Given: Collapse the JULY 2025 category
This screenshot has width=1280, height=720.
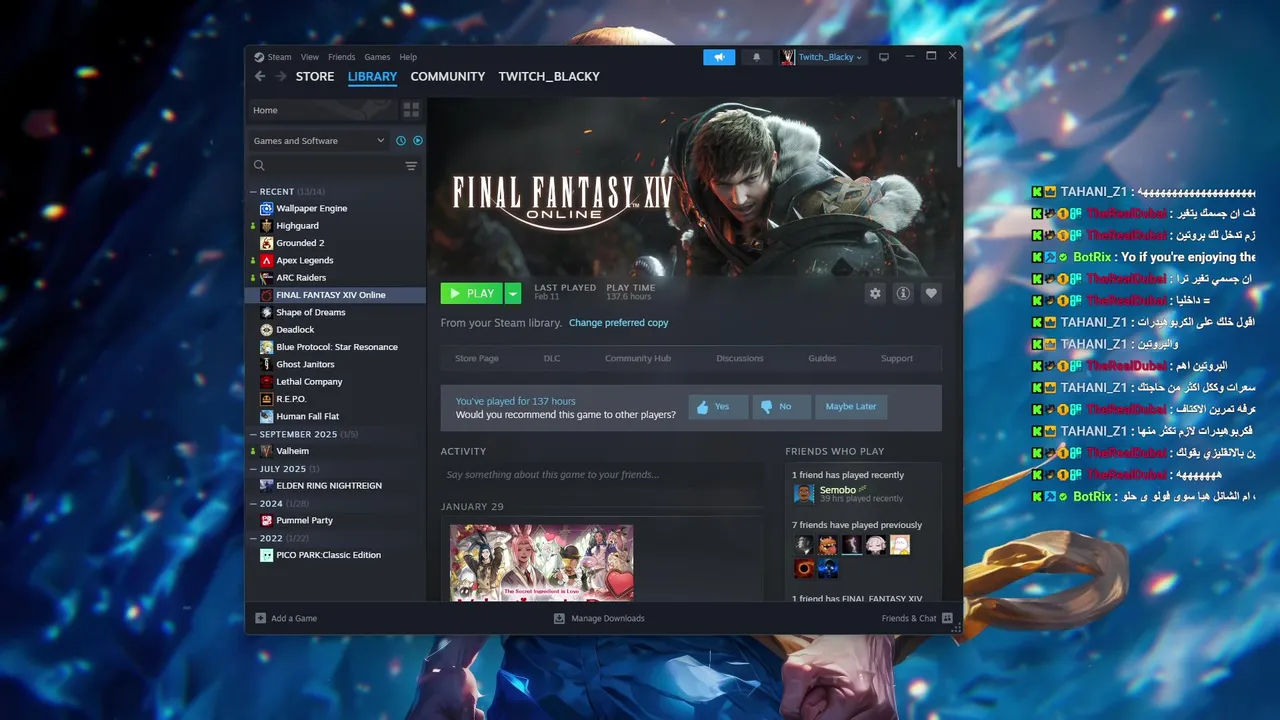Looking at the screenshot, I should point(253,468).
